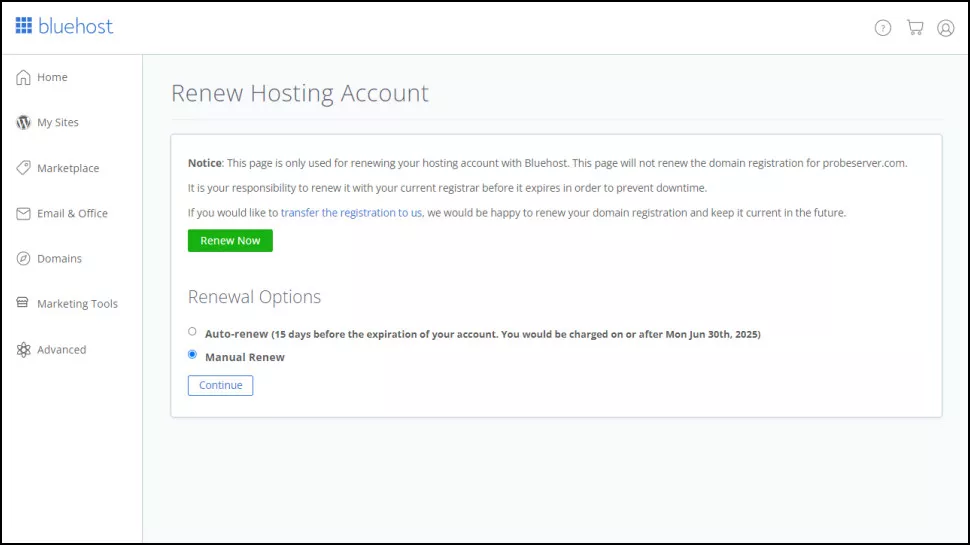
Task: Click the Bluehost grid logo icon
Action: pos(24,25)
